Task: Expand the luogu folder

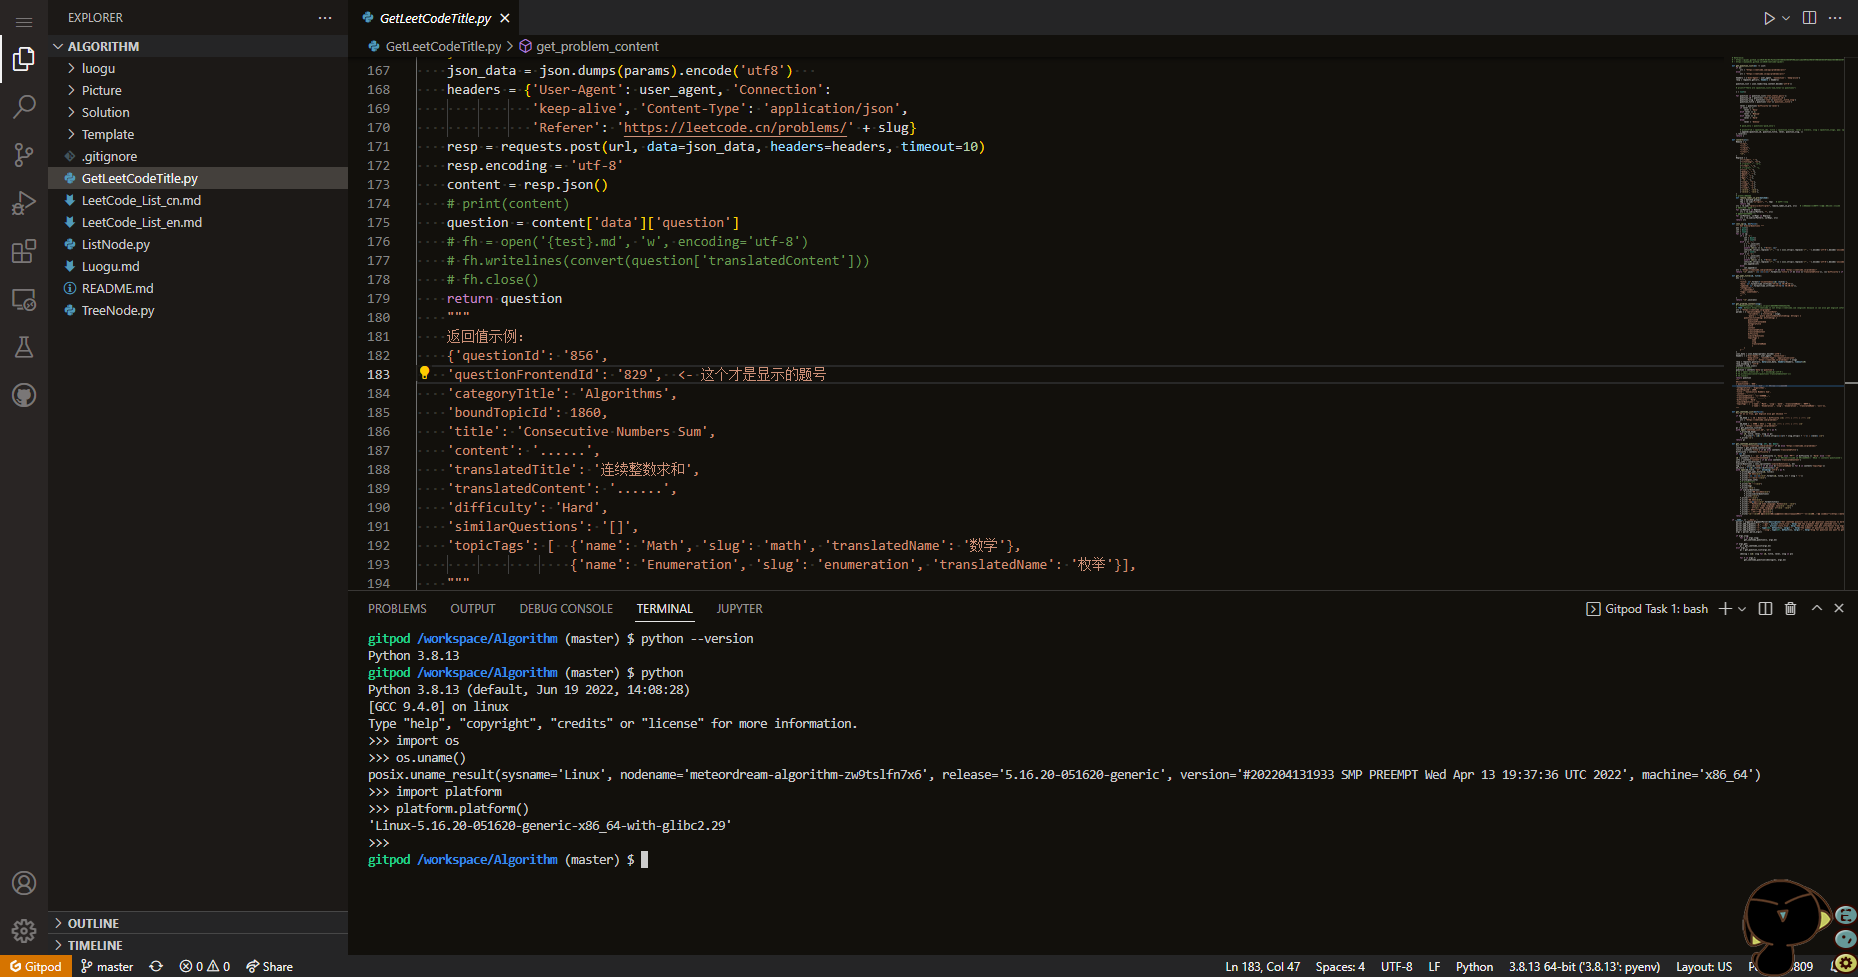Action: pyautogui.click(x=98, y=68)
